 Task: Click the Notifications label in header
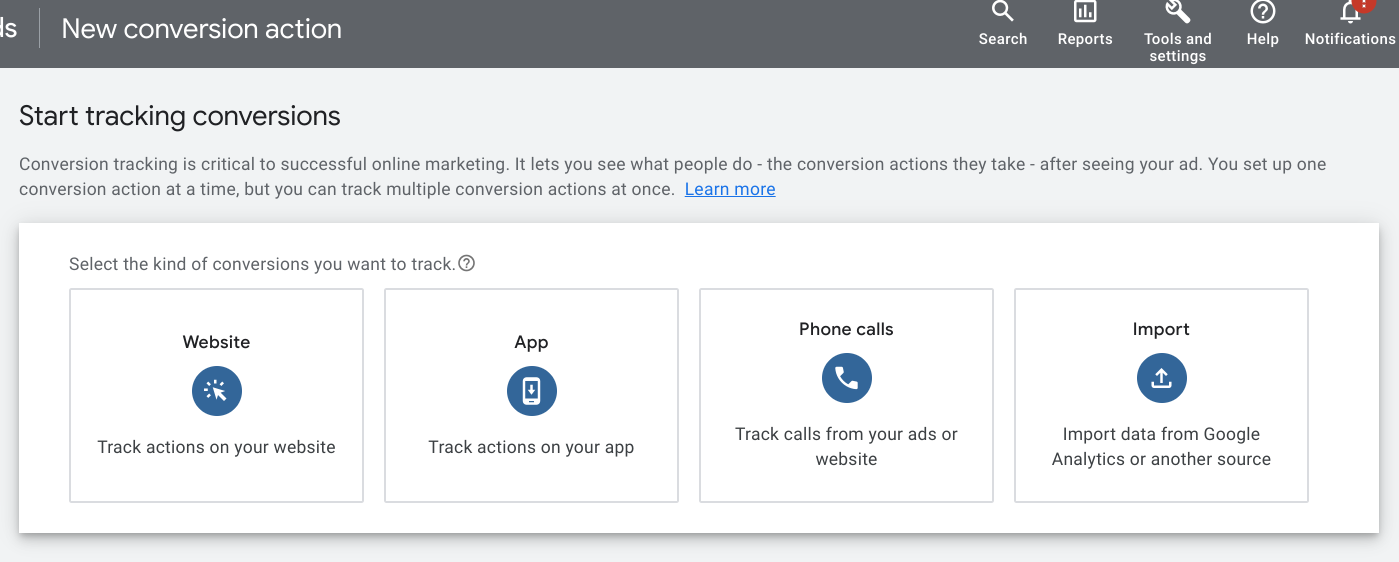(x=1350, y=39)
